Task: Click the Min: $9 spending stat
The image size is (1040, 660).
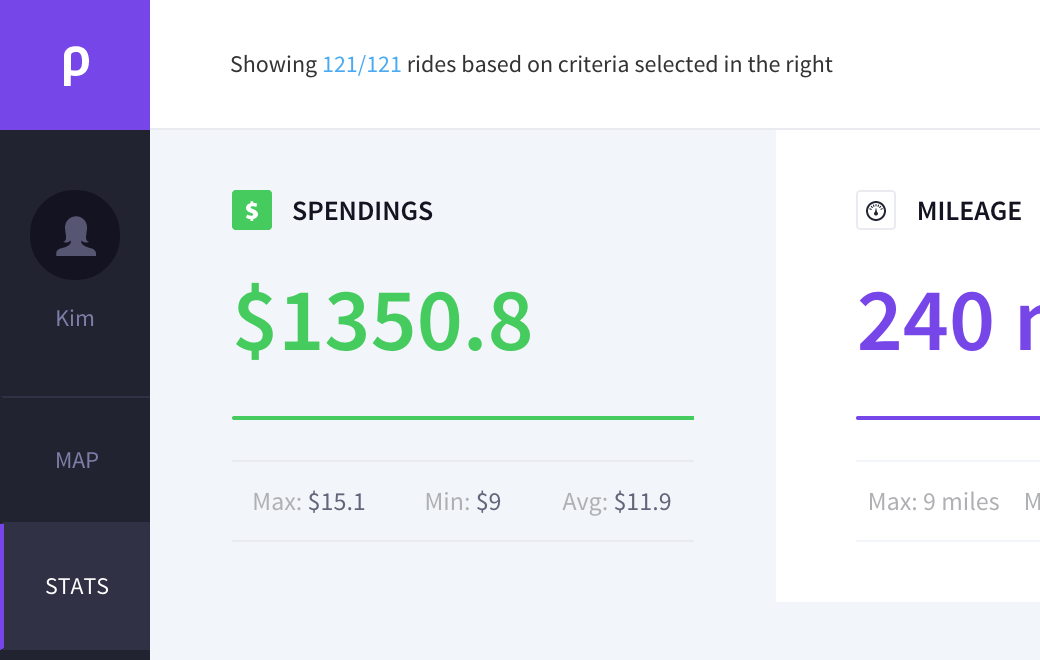Action: pos(463,501)
